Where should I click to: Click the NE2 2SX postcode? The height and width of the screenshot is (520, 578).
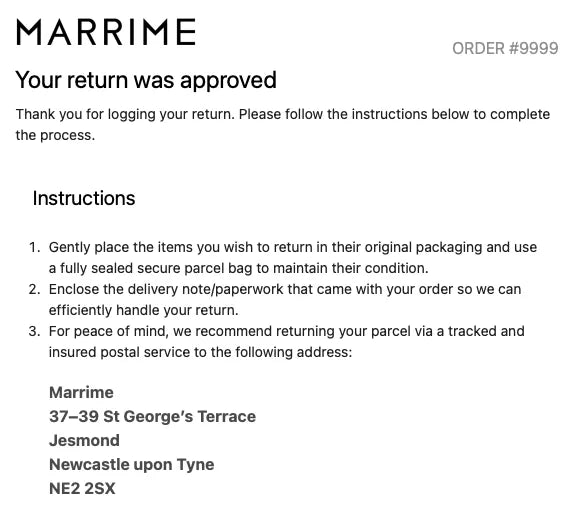click(x=82, y=489)
